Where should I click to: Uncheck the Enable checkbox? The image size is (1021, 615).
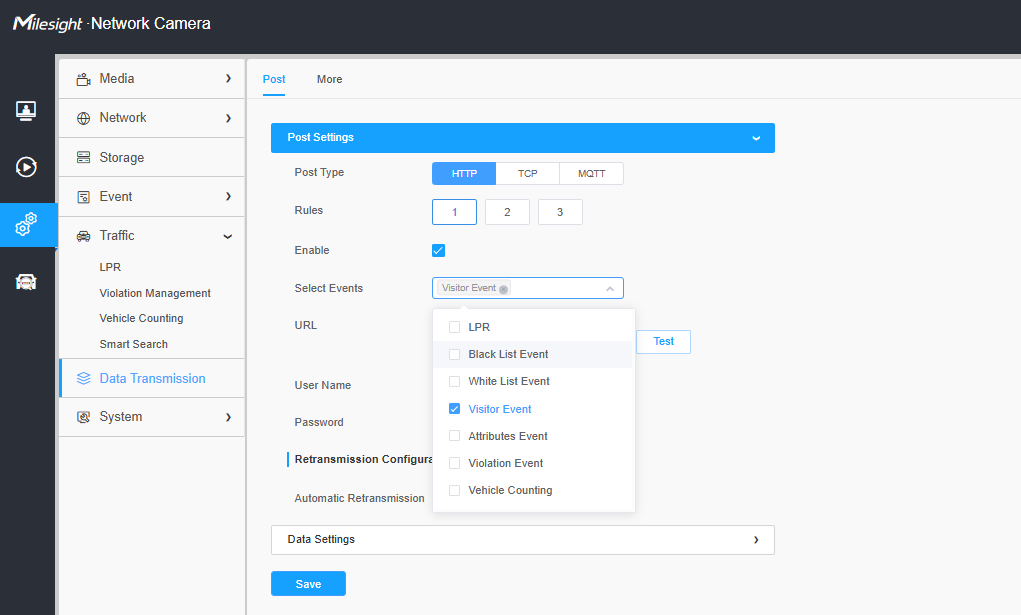[438, 250]
